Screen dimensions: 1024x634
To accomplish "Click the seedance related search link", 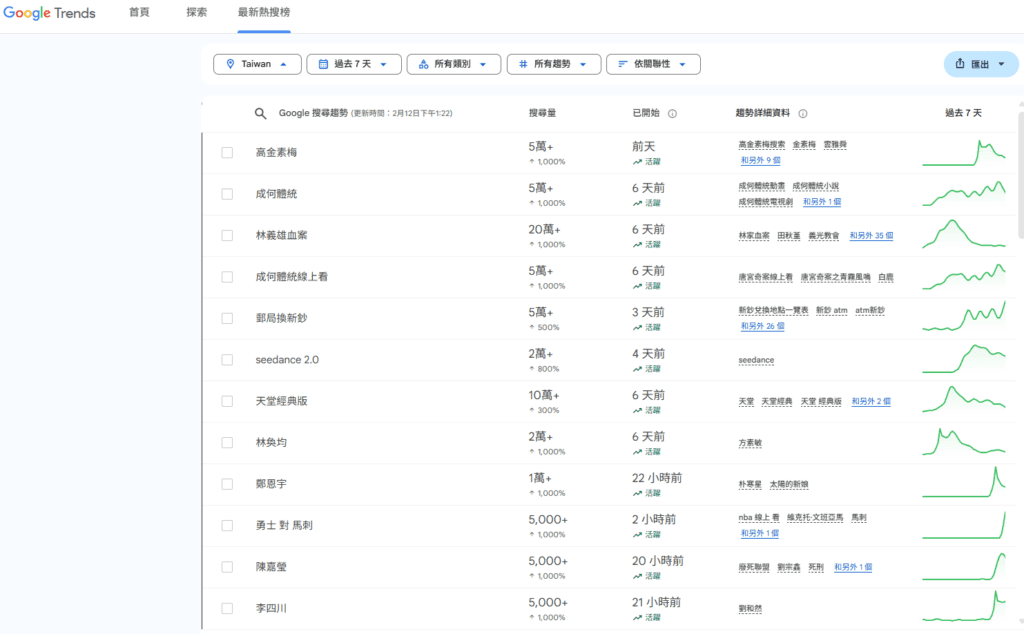I will (756, 360).
